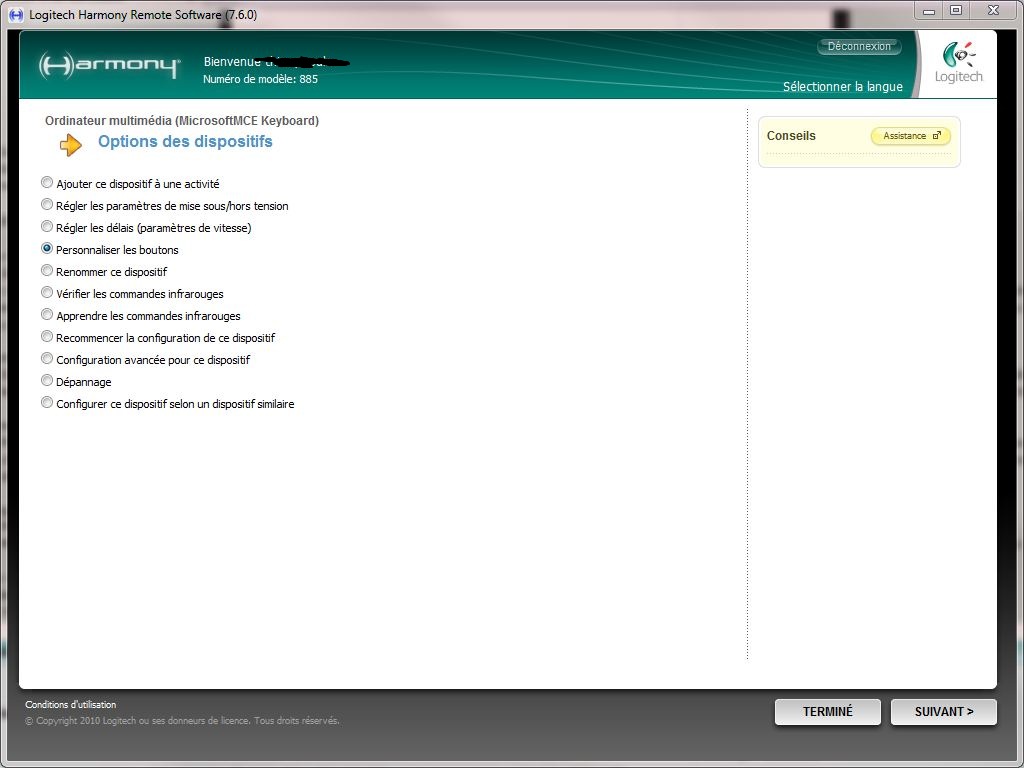
Task: Select 'Régler les paramètres de mise sous/hors tension'
Action: tap(47, 205)
